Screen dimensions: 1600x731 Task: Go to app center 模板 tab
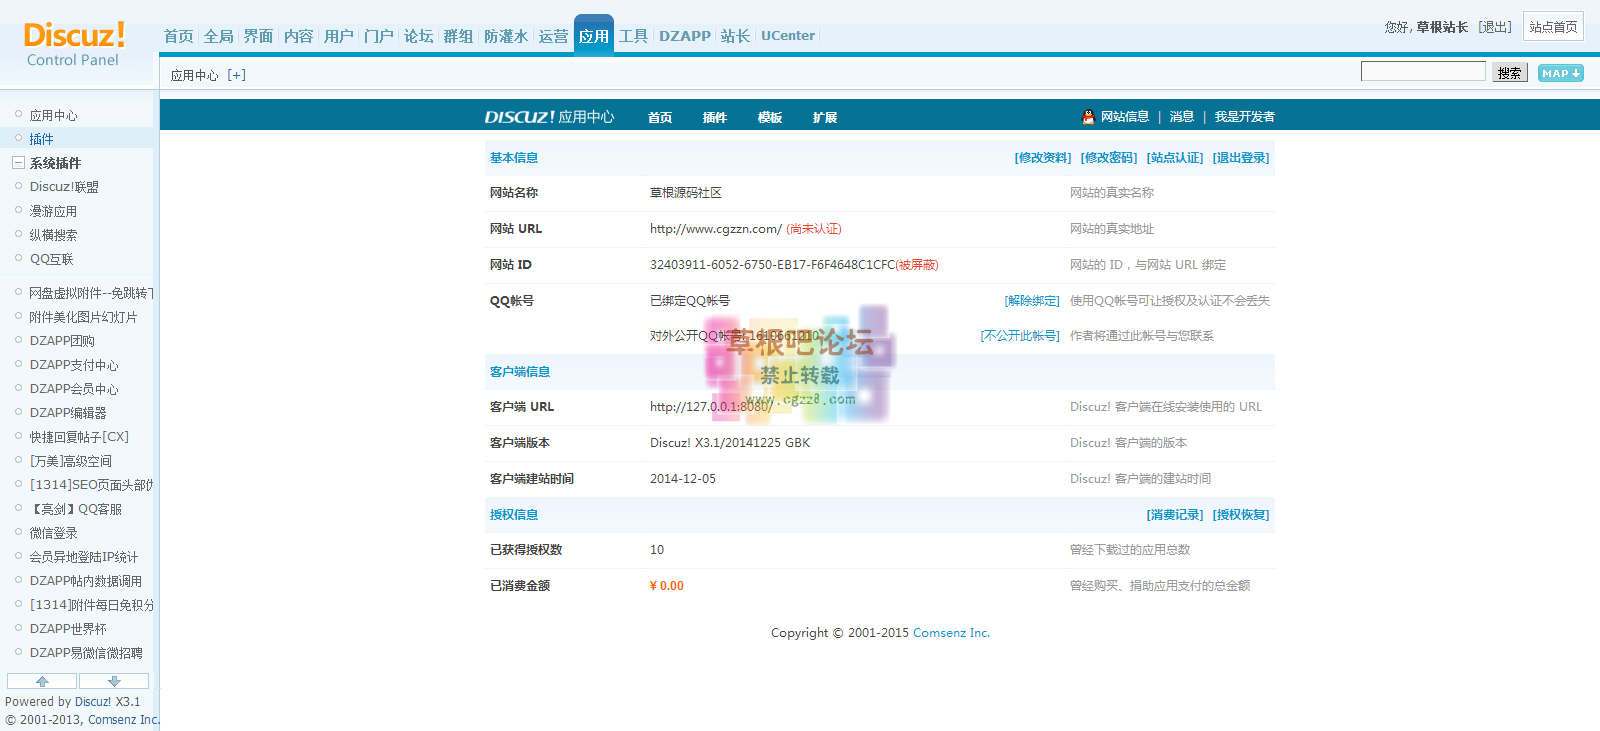(x=770, y=117)
